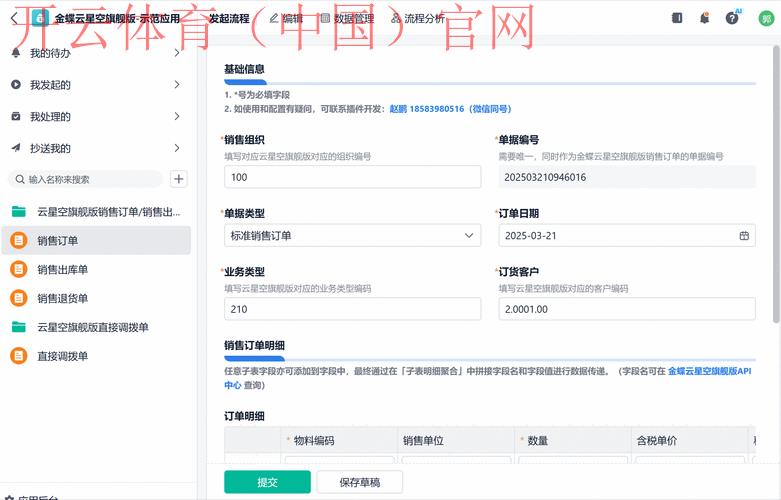Select 销售退货单 in sidebar

96,298
